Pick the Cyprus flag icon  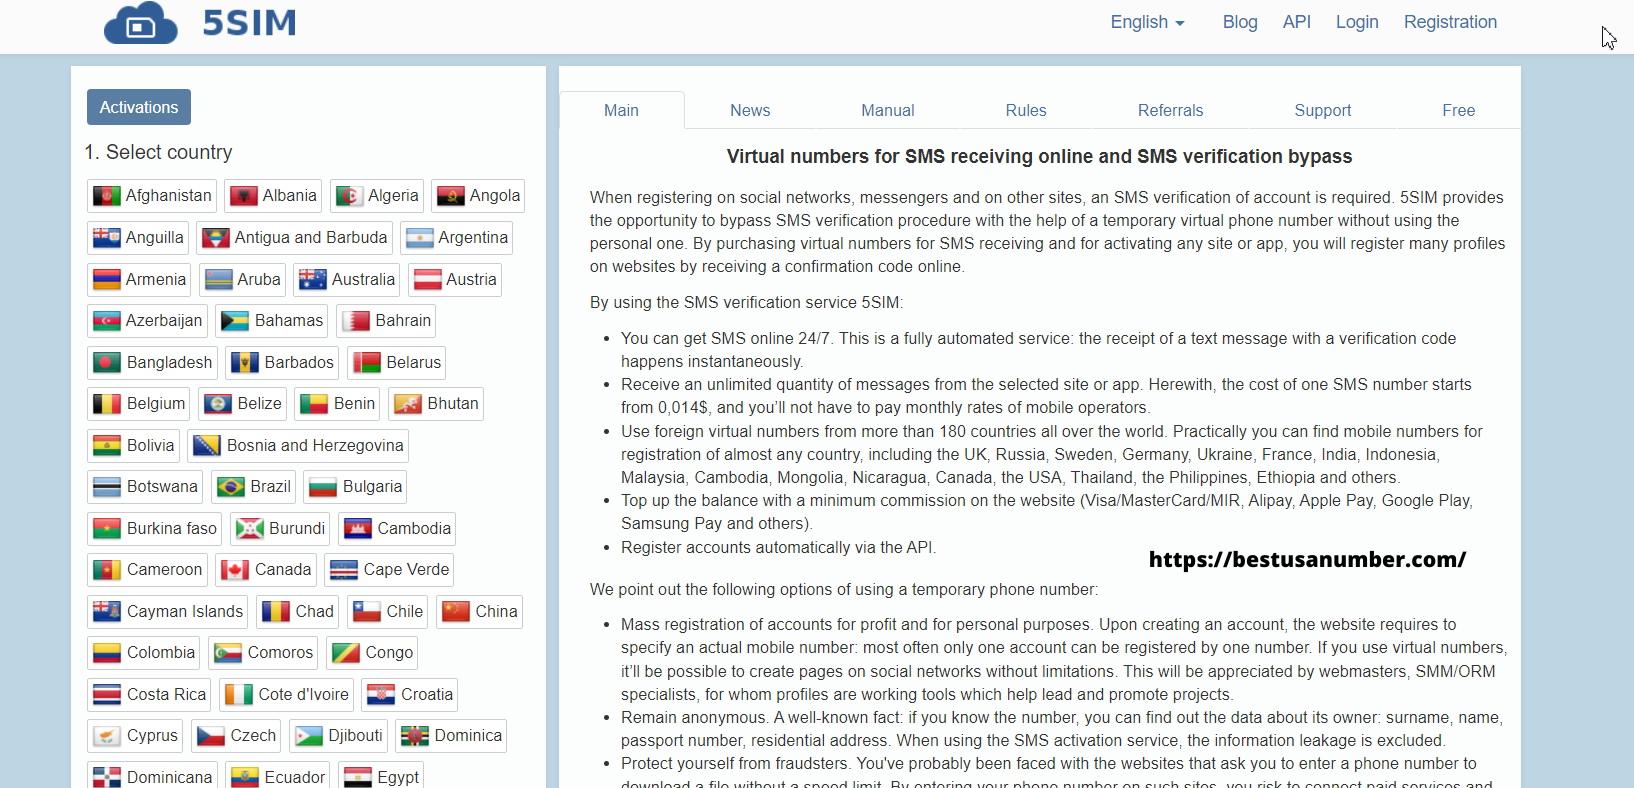point(107,736)
